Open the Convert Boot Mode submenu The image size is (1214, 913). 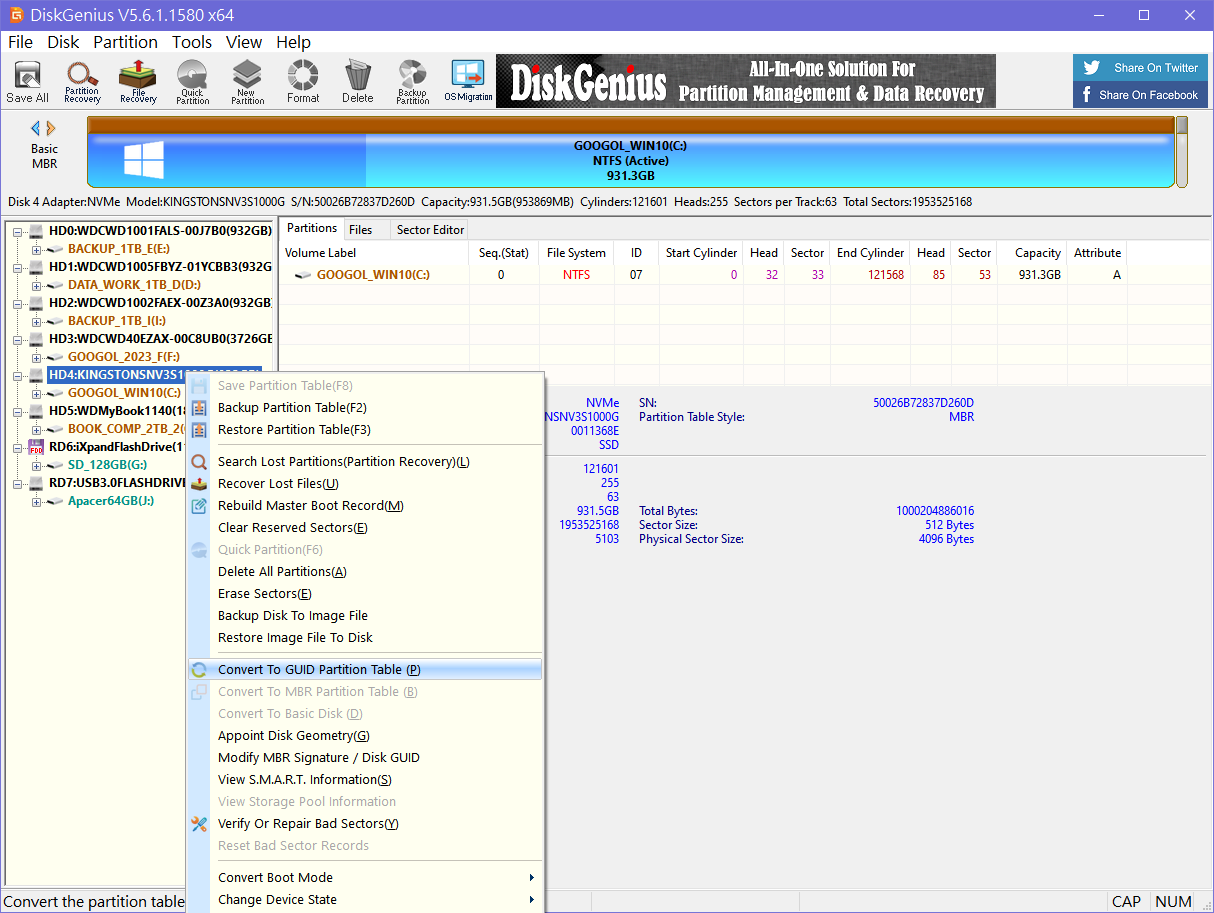(x=365, y=878)
